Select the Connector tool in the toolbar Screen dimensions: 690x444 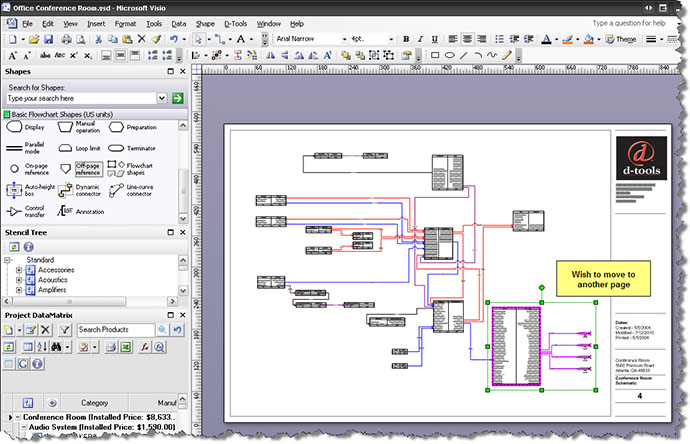point(220,39)
